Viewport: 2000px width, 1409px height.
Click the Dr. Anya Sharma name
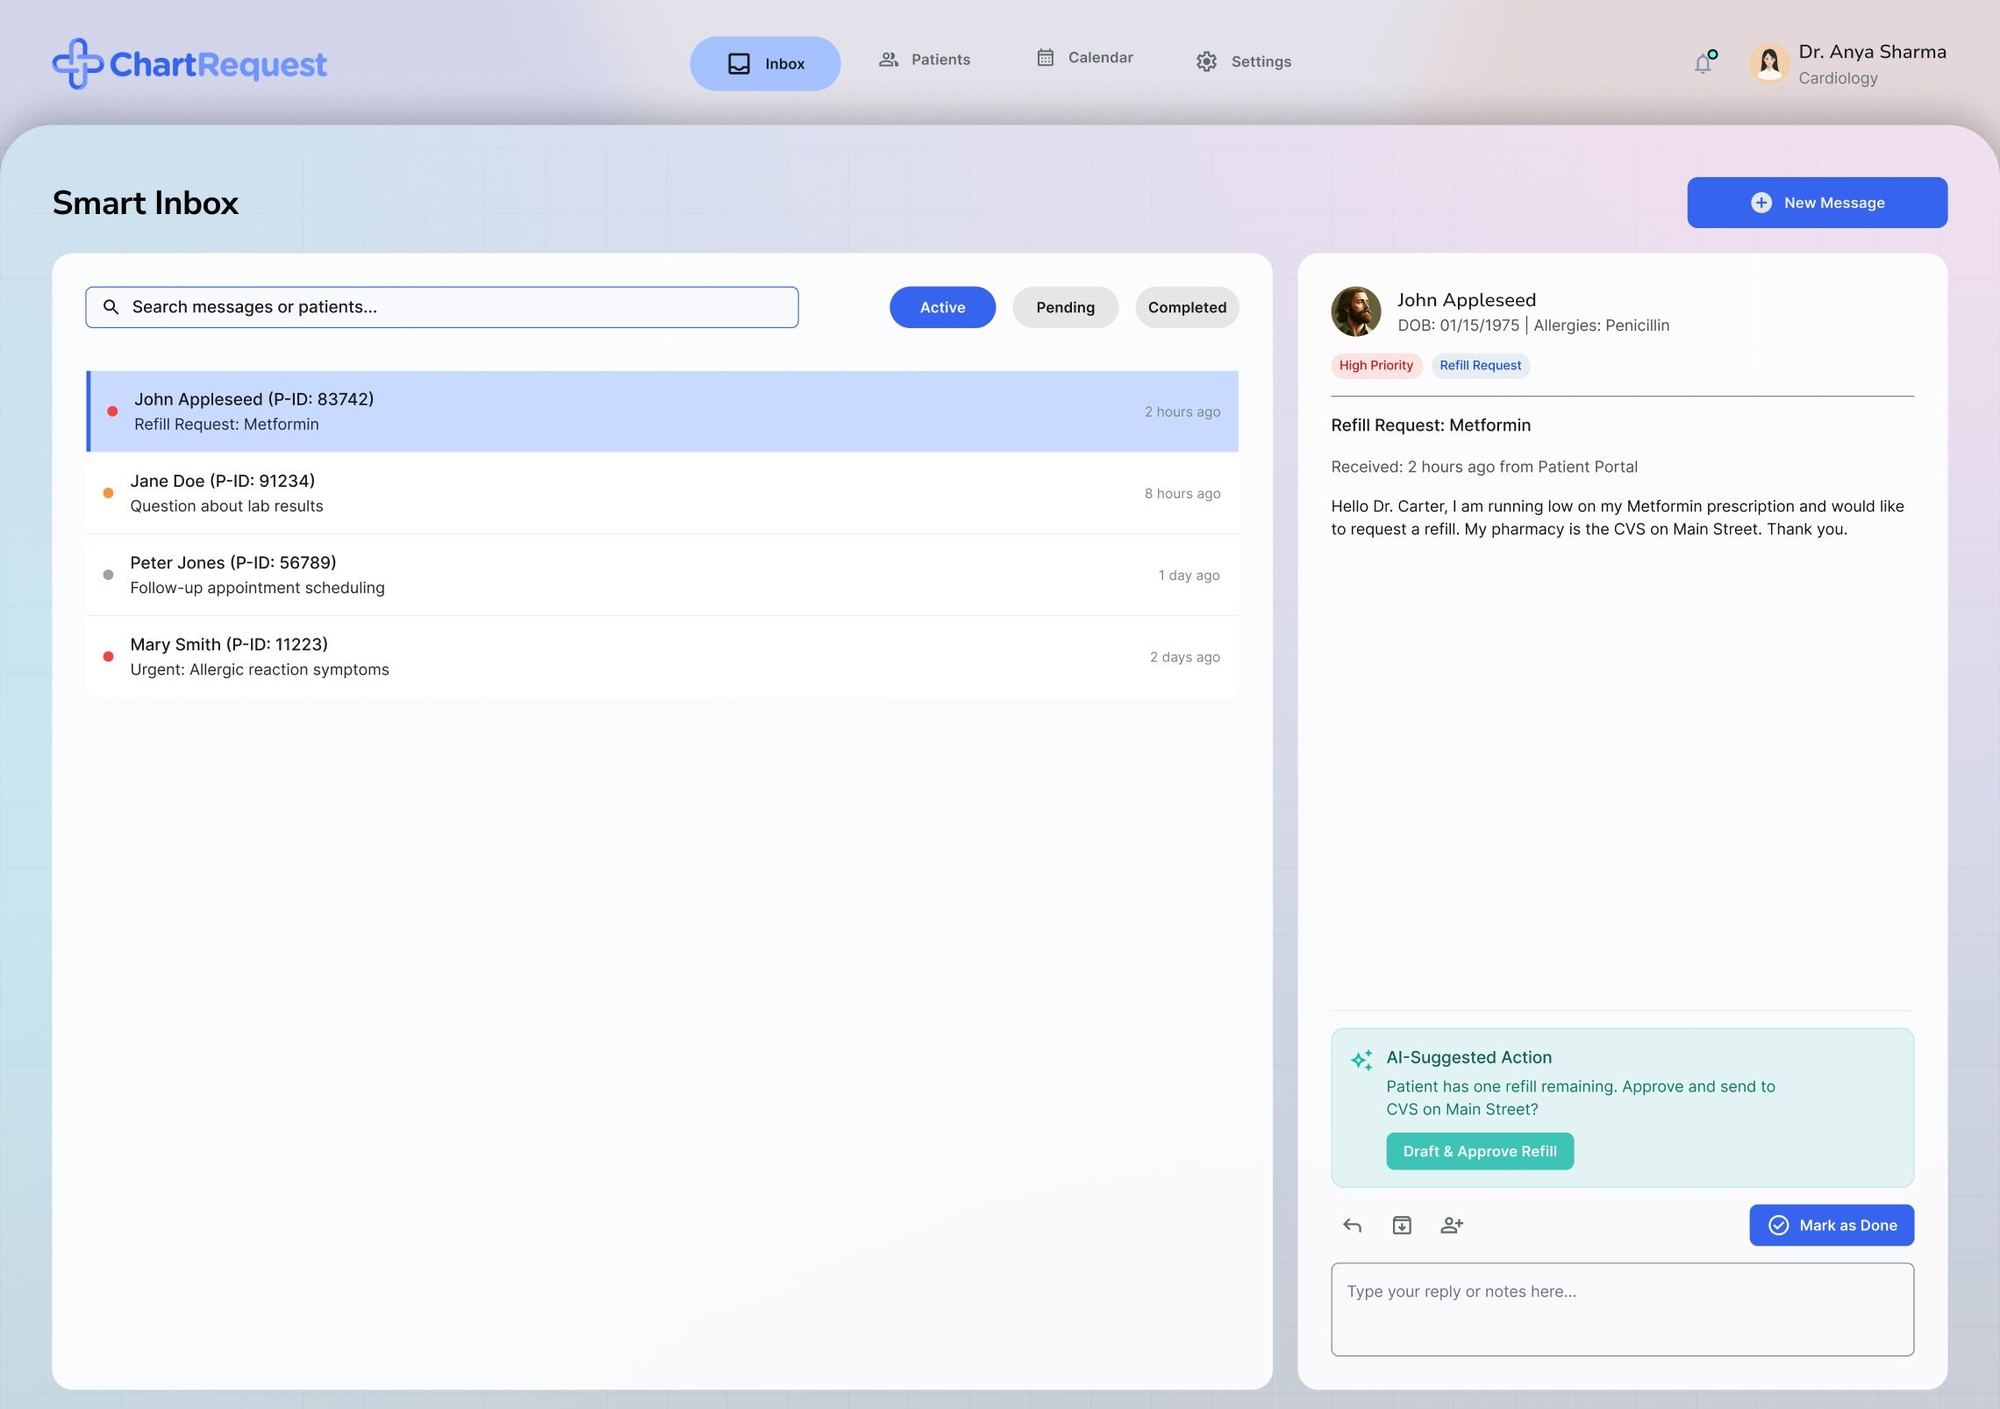coord(1872,52)
